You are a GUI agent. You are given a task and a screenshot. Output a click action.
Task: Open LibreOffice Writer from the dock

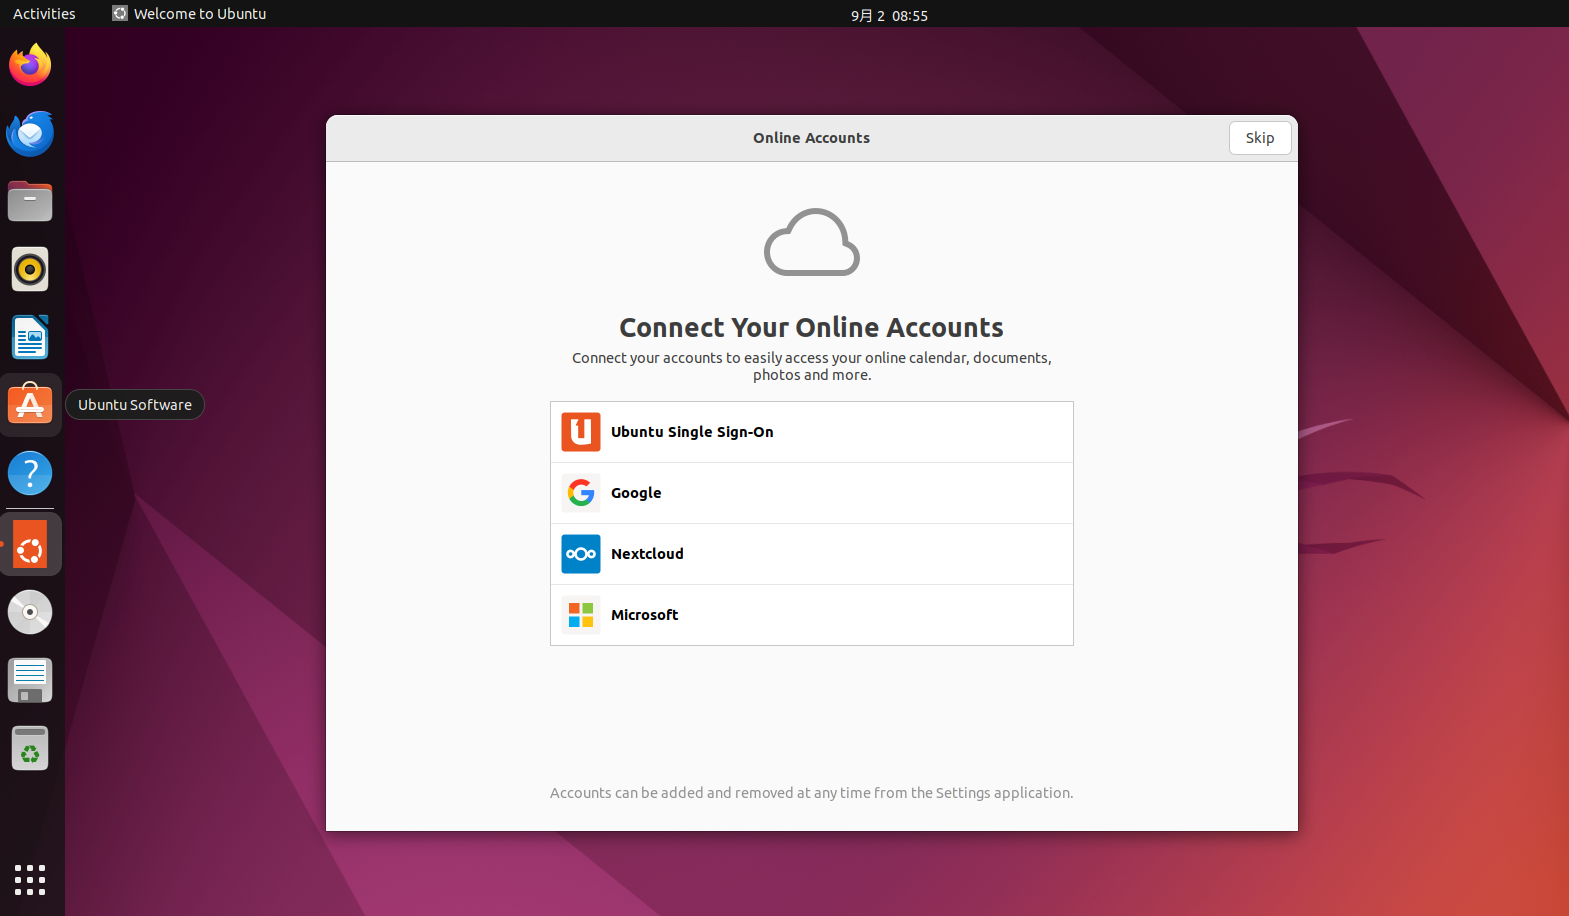(30, 337)
